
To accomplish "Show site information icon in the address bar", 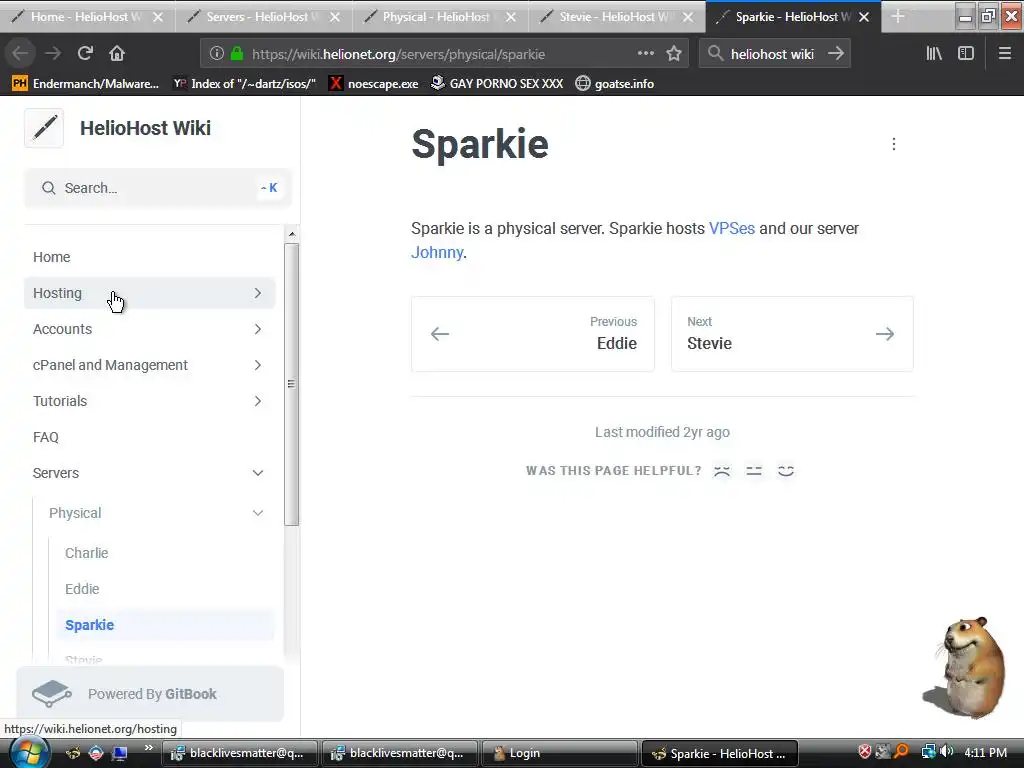I will point(217,54).
